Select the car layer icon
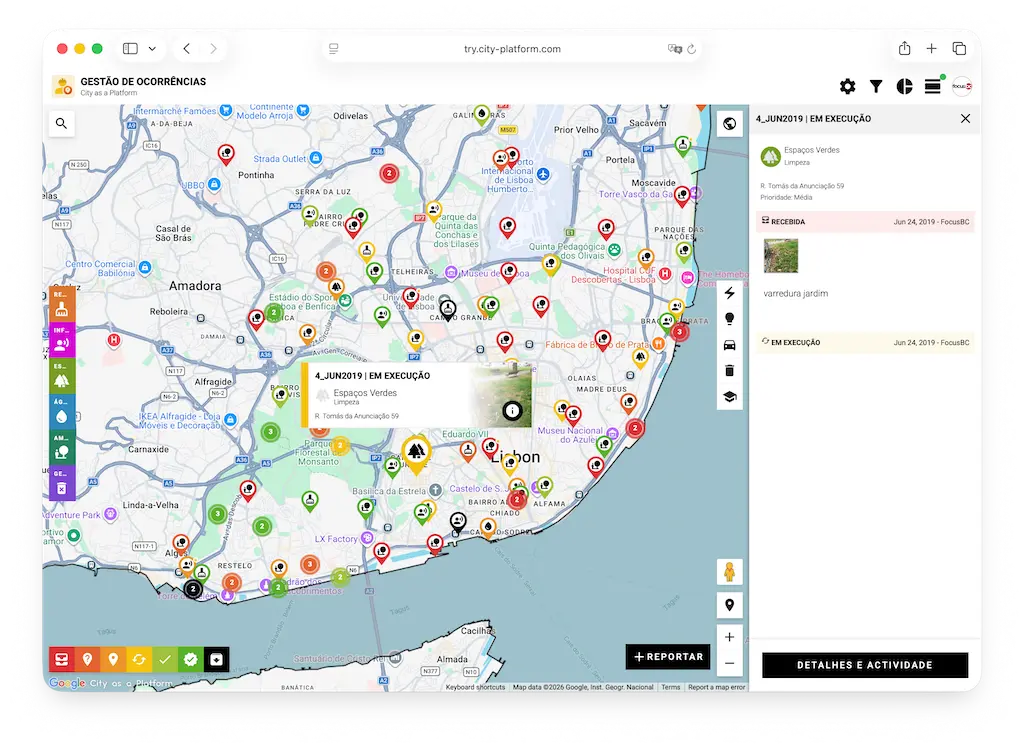 [x=729, y=345]
